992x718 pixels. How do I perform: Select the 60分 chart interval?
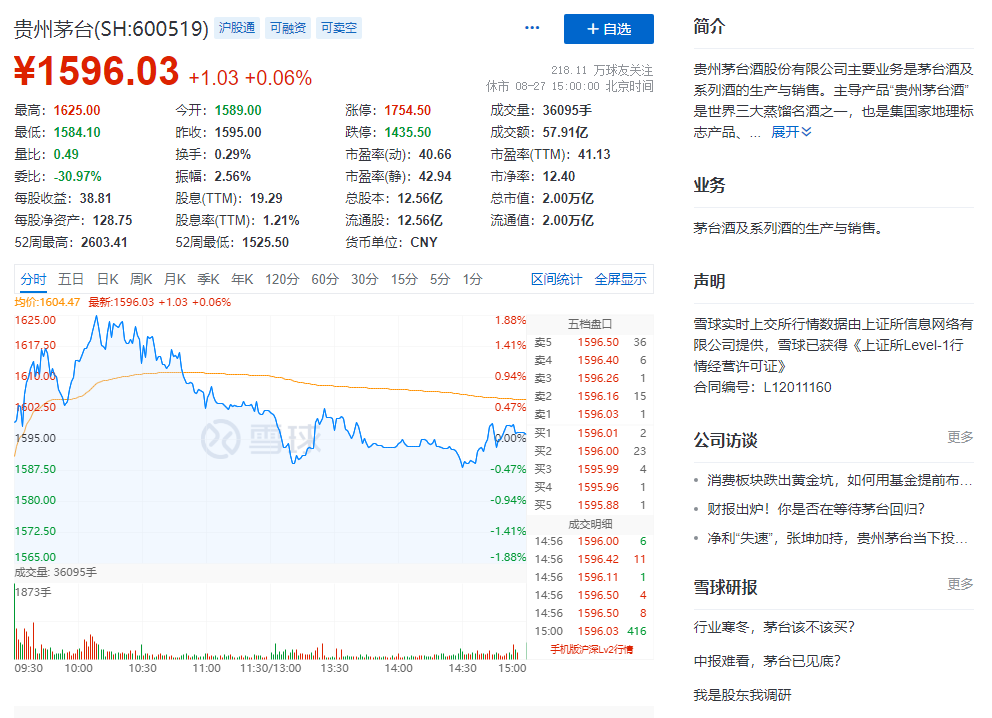(325, 279)
